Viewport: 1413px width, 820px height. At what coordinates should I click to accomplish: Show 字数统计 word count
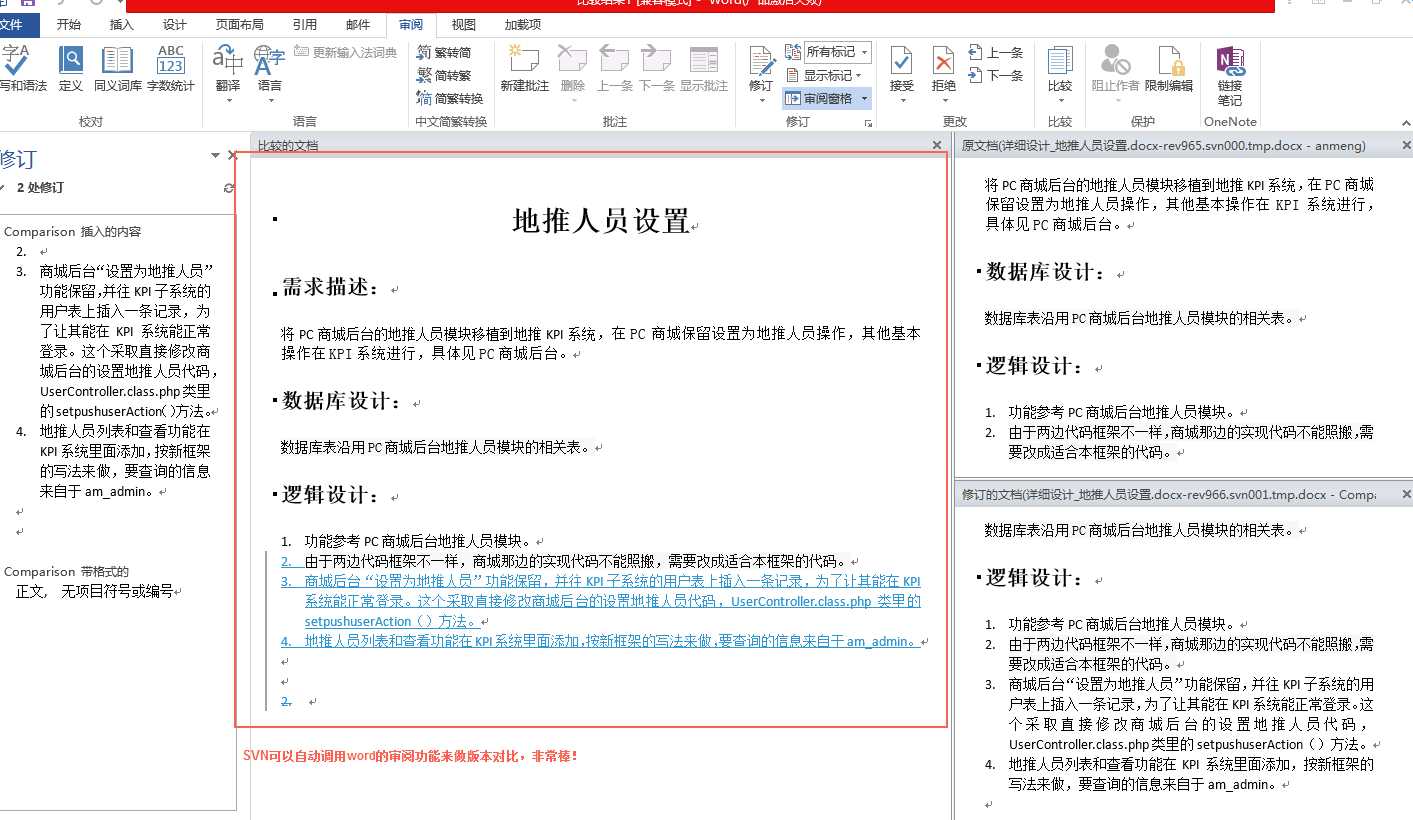click(171, 69)
